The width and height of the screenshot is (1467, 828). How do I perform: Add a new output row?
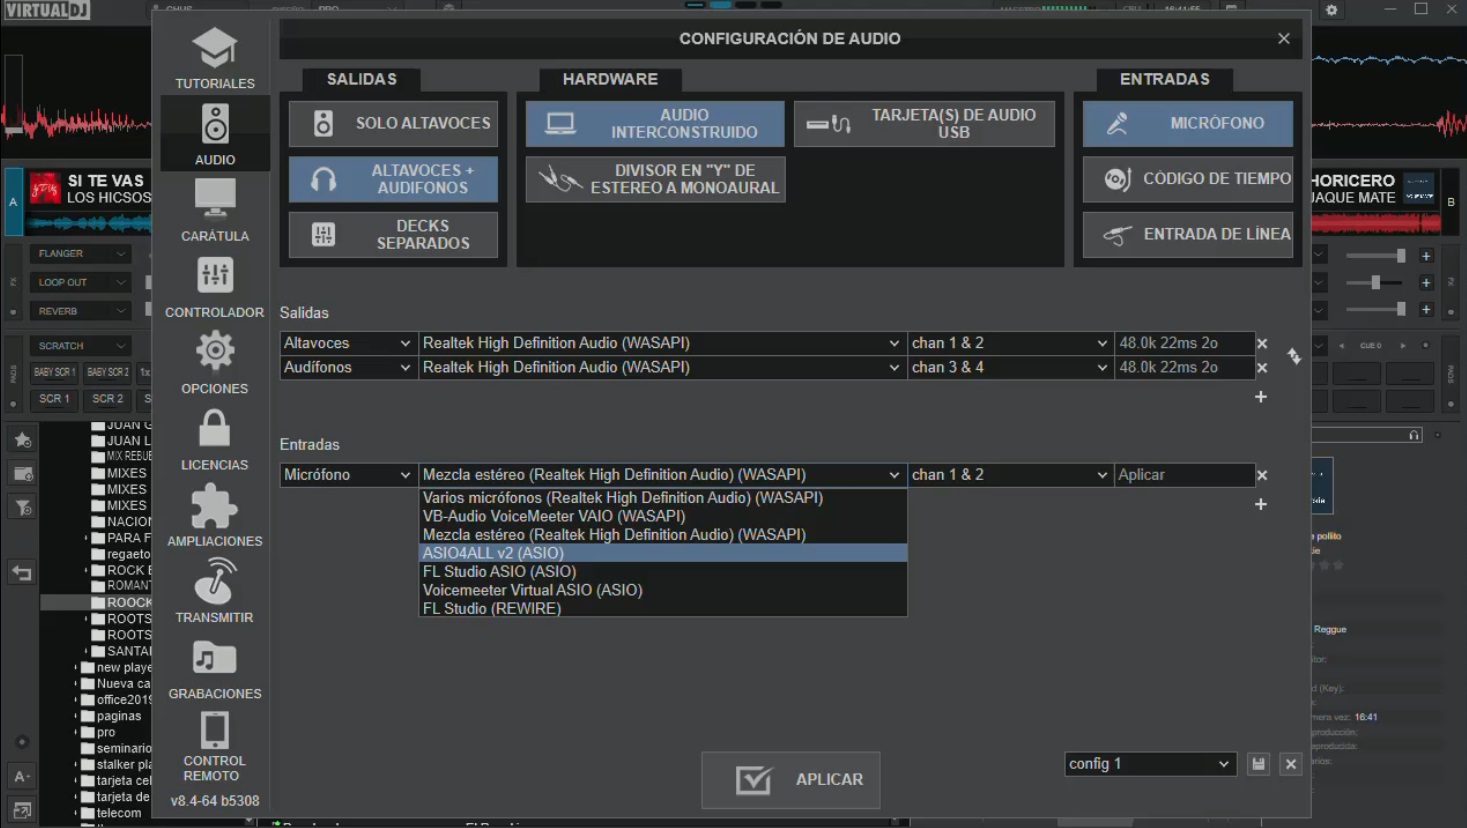pyautogui.click(x=1261, y=397)
